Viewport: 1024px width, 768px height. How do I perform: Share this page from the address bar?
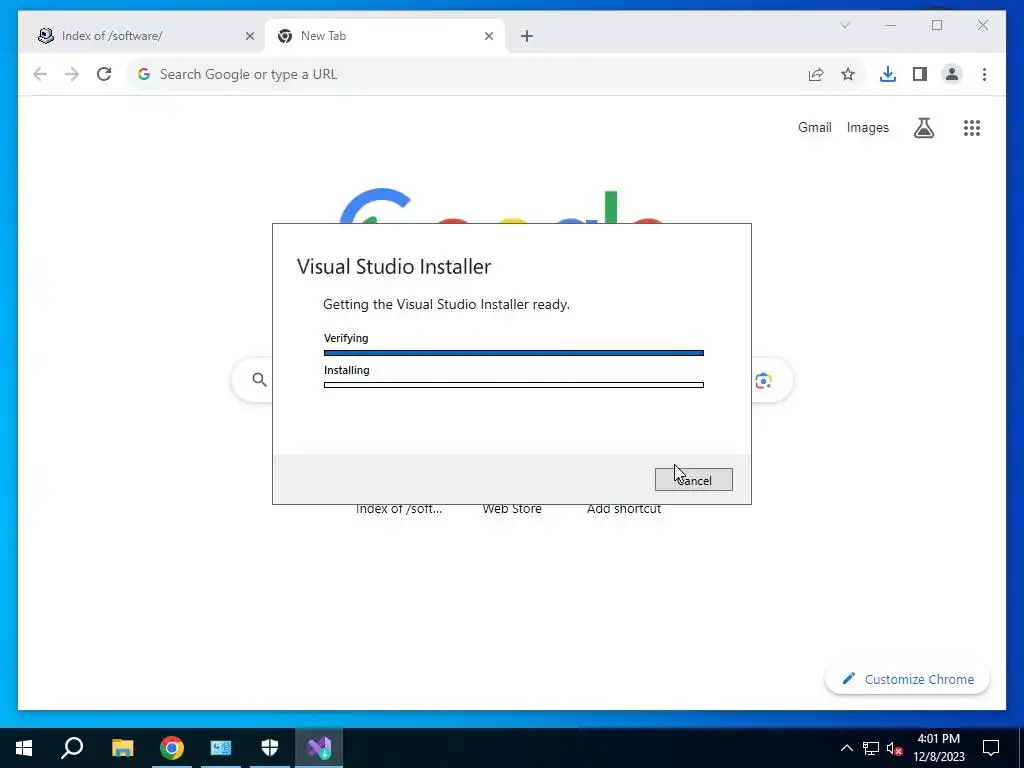click(816, 74)
